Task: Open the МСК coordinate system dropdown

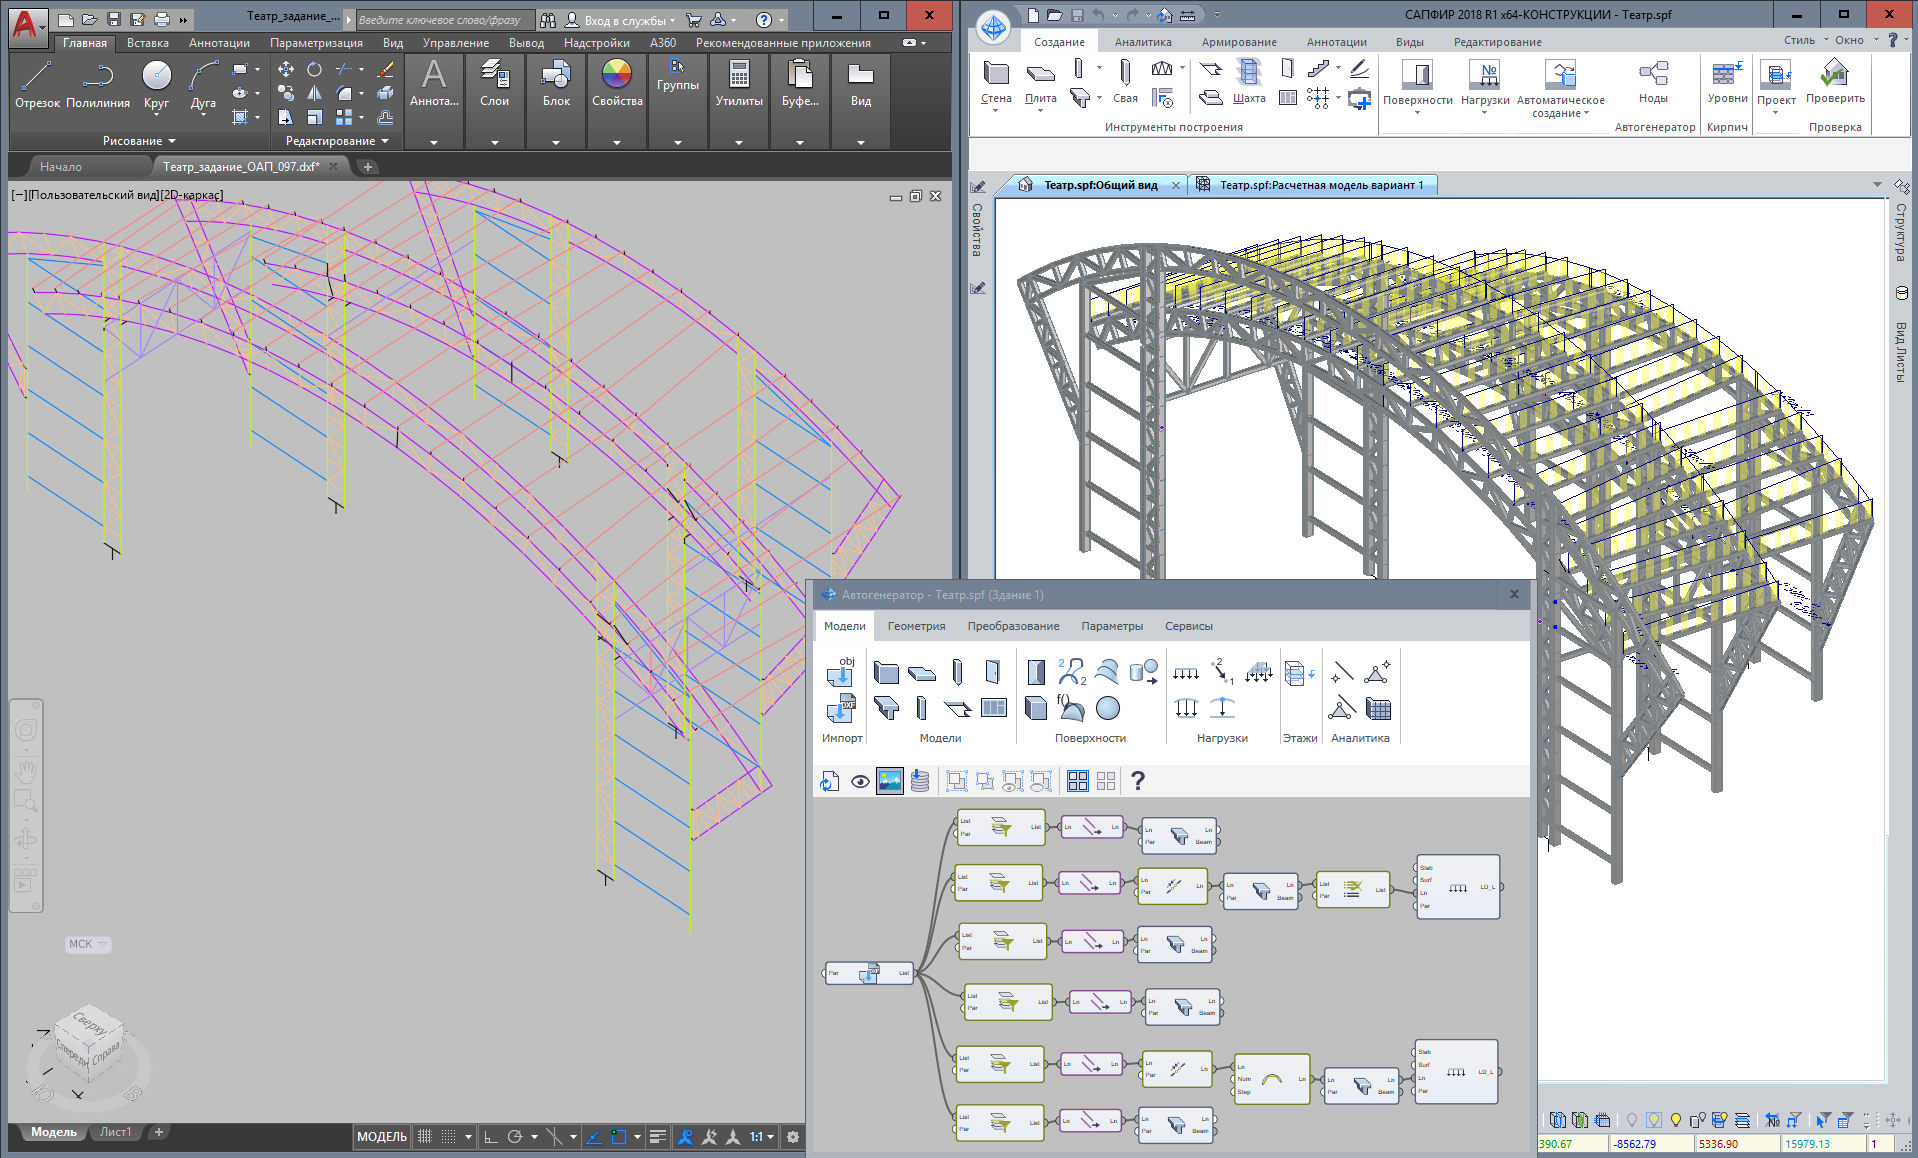Action: click(x=88, y=944)
